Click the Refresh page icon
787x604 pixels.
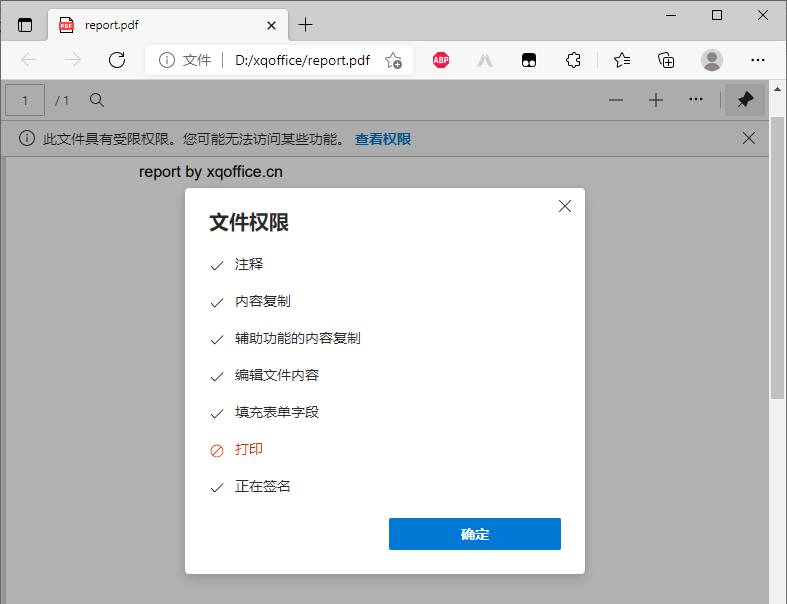(x=117, y=60)
